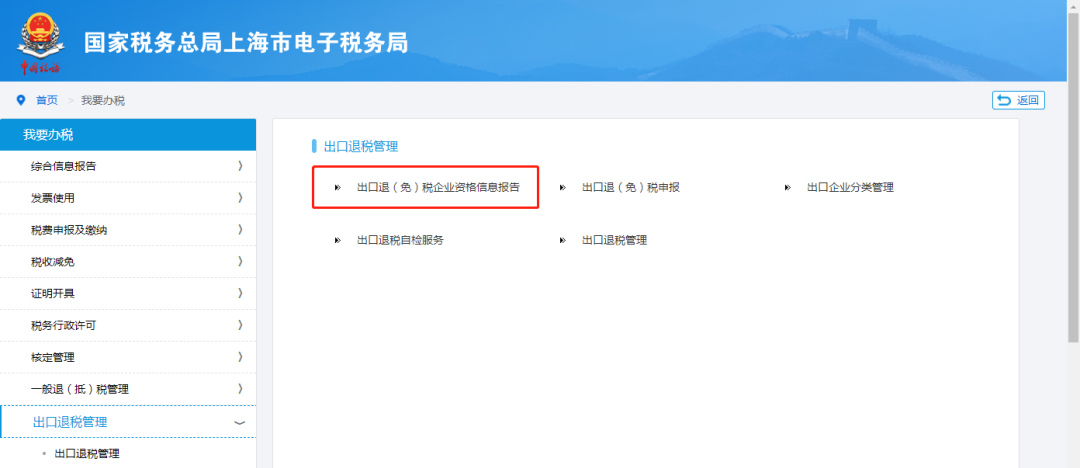The height and width of the screenshot is (468, 1080).
Task: Open the 核定管理 sidebar menu
Action: pyautogui.click(x=128, y=357)
